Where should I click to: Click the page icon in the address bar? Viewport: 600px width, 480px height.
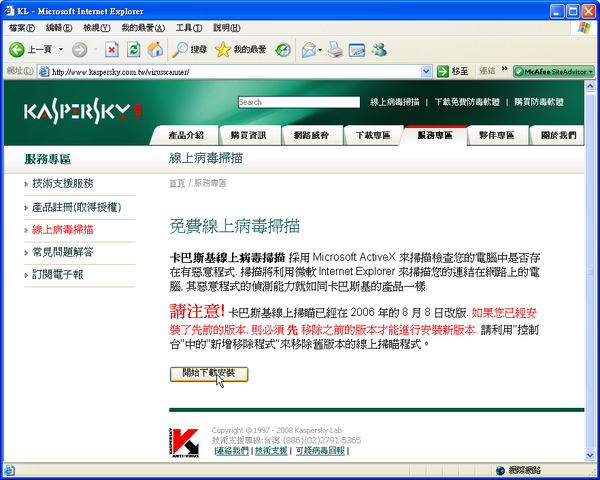[x=44, y=72]
